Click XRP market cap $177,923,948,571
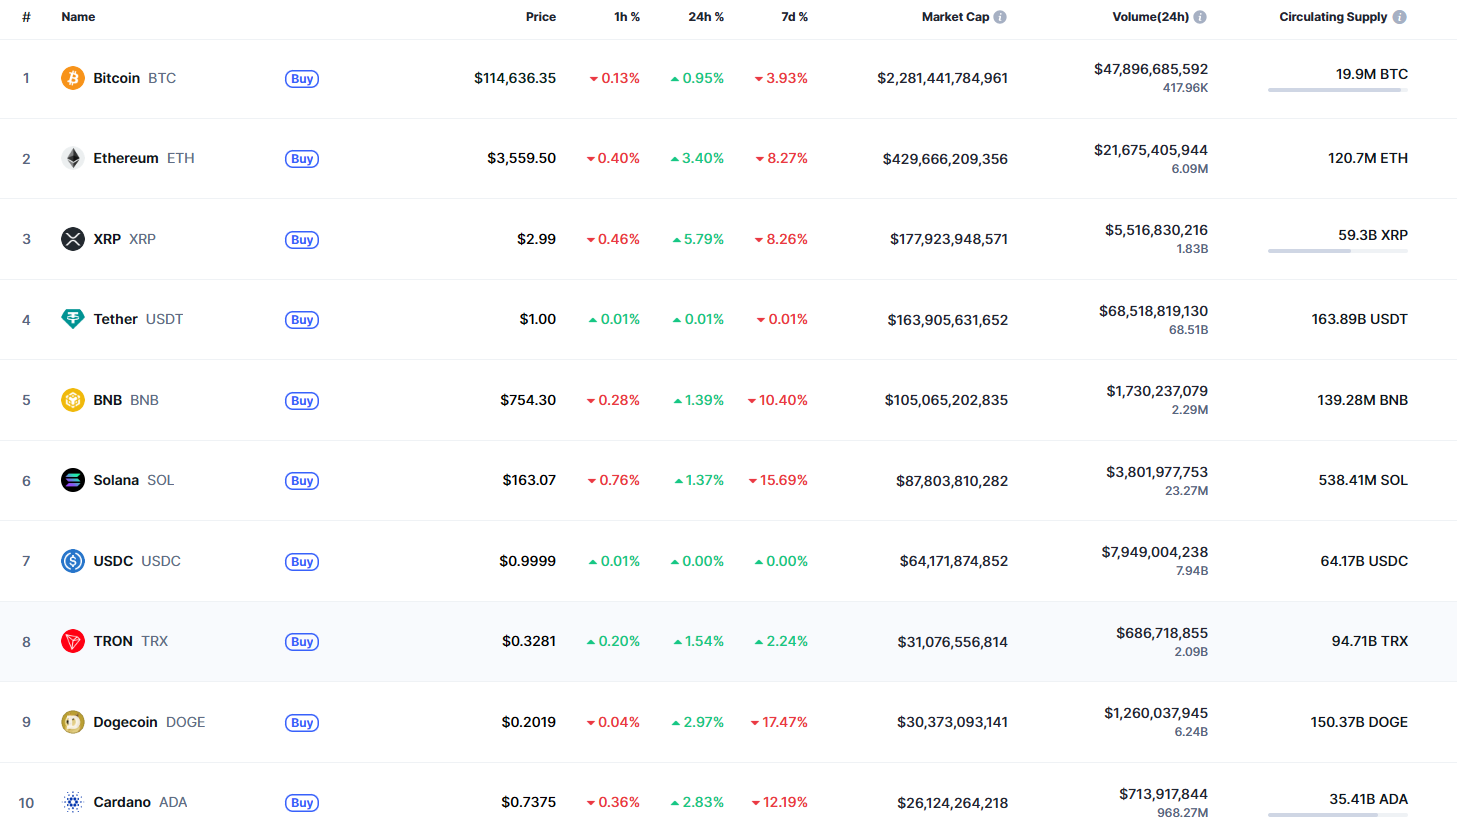The height and width of the screenshot is (838, 1457). [x=949, y=239]
